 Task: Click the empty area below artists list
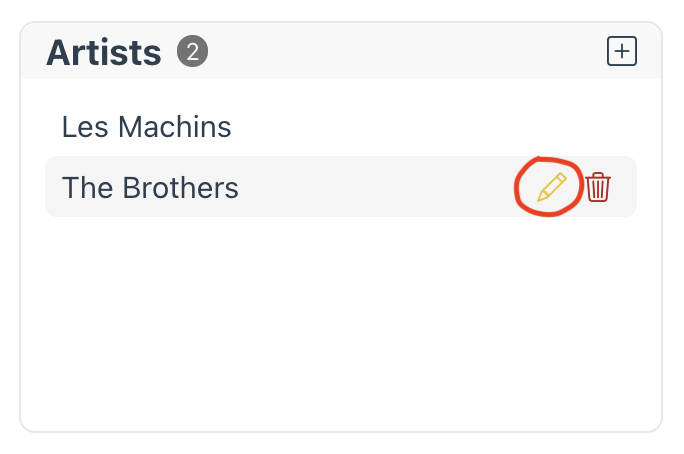tap(341, 323)
